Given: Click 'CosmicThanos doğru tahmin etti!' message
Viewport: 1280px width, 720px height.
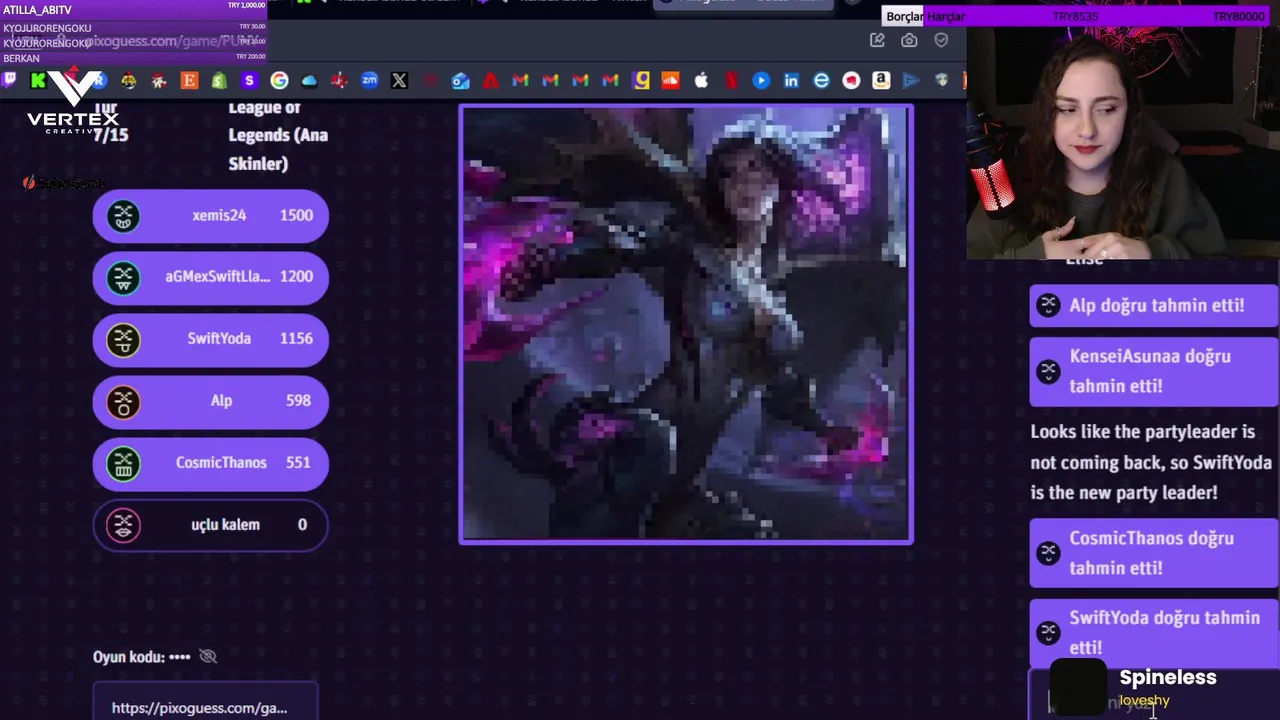Looking at the screenshot, I should [x=1154, y=553].
